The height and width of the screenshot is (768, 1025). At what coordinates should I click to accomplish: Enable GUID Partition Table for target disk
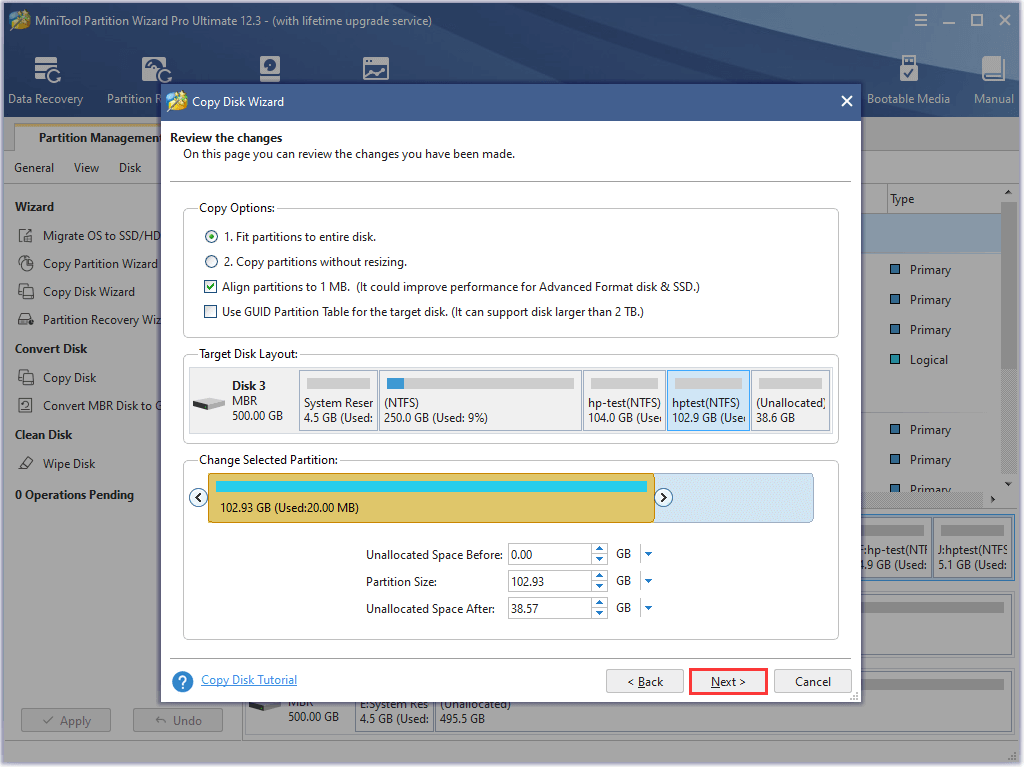(211, 312)
